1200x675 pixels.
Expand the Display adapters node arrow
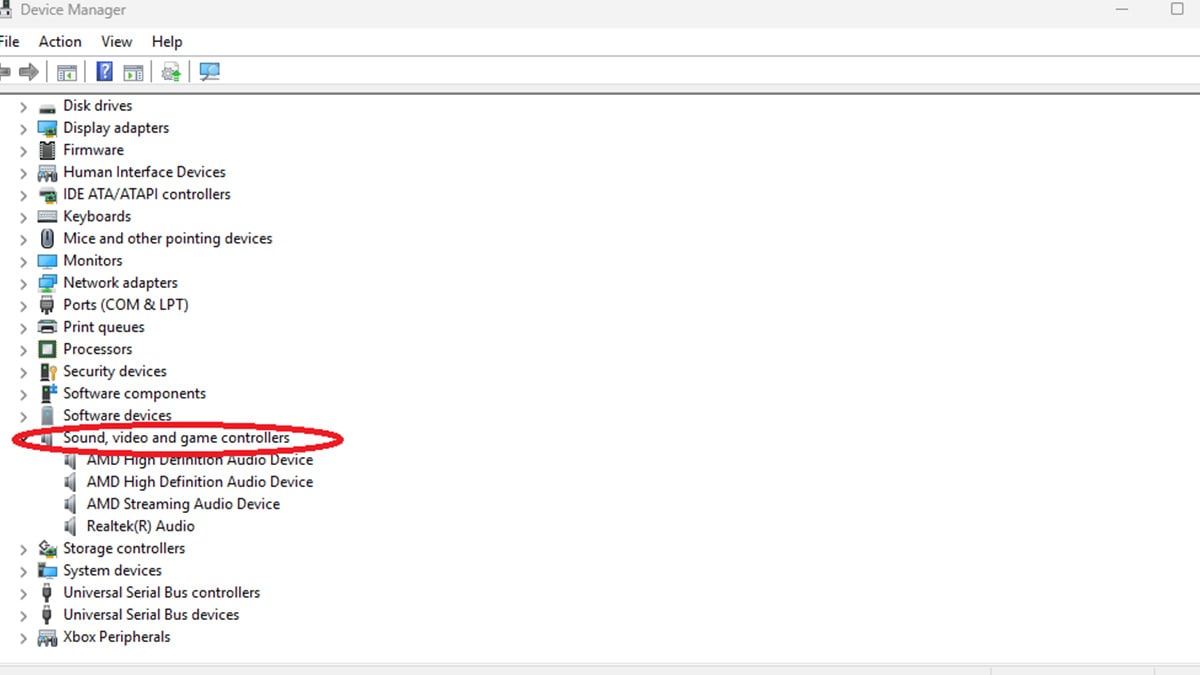(x=23, y=128)
